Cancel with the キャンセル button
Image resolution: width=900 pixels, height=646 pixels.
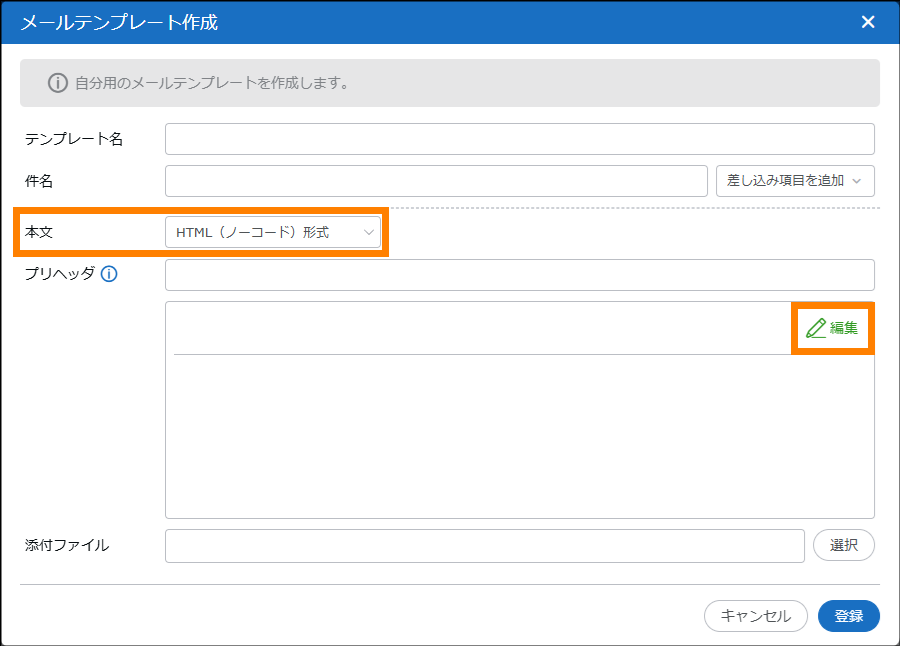[755, 616]
